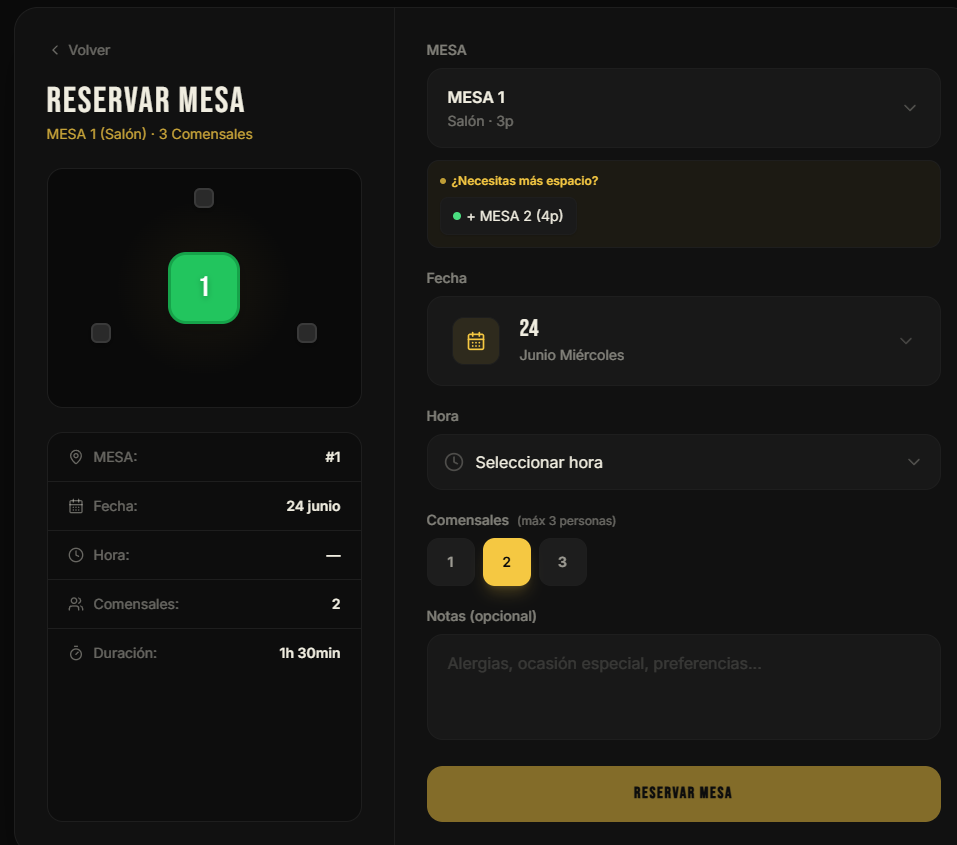Select 2 comensales option
The width and height of the screenshot is (957, 845).
(x=507, y=562)
